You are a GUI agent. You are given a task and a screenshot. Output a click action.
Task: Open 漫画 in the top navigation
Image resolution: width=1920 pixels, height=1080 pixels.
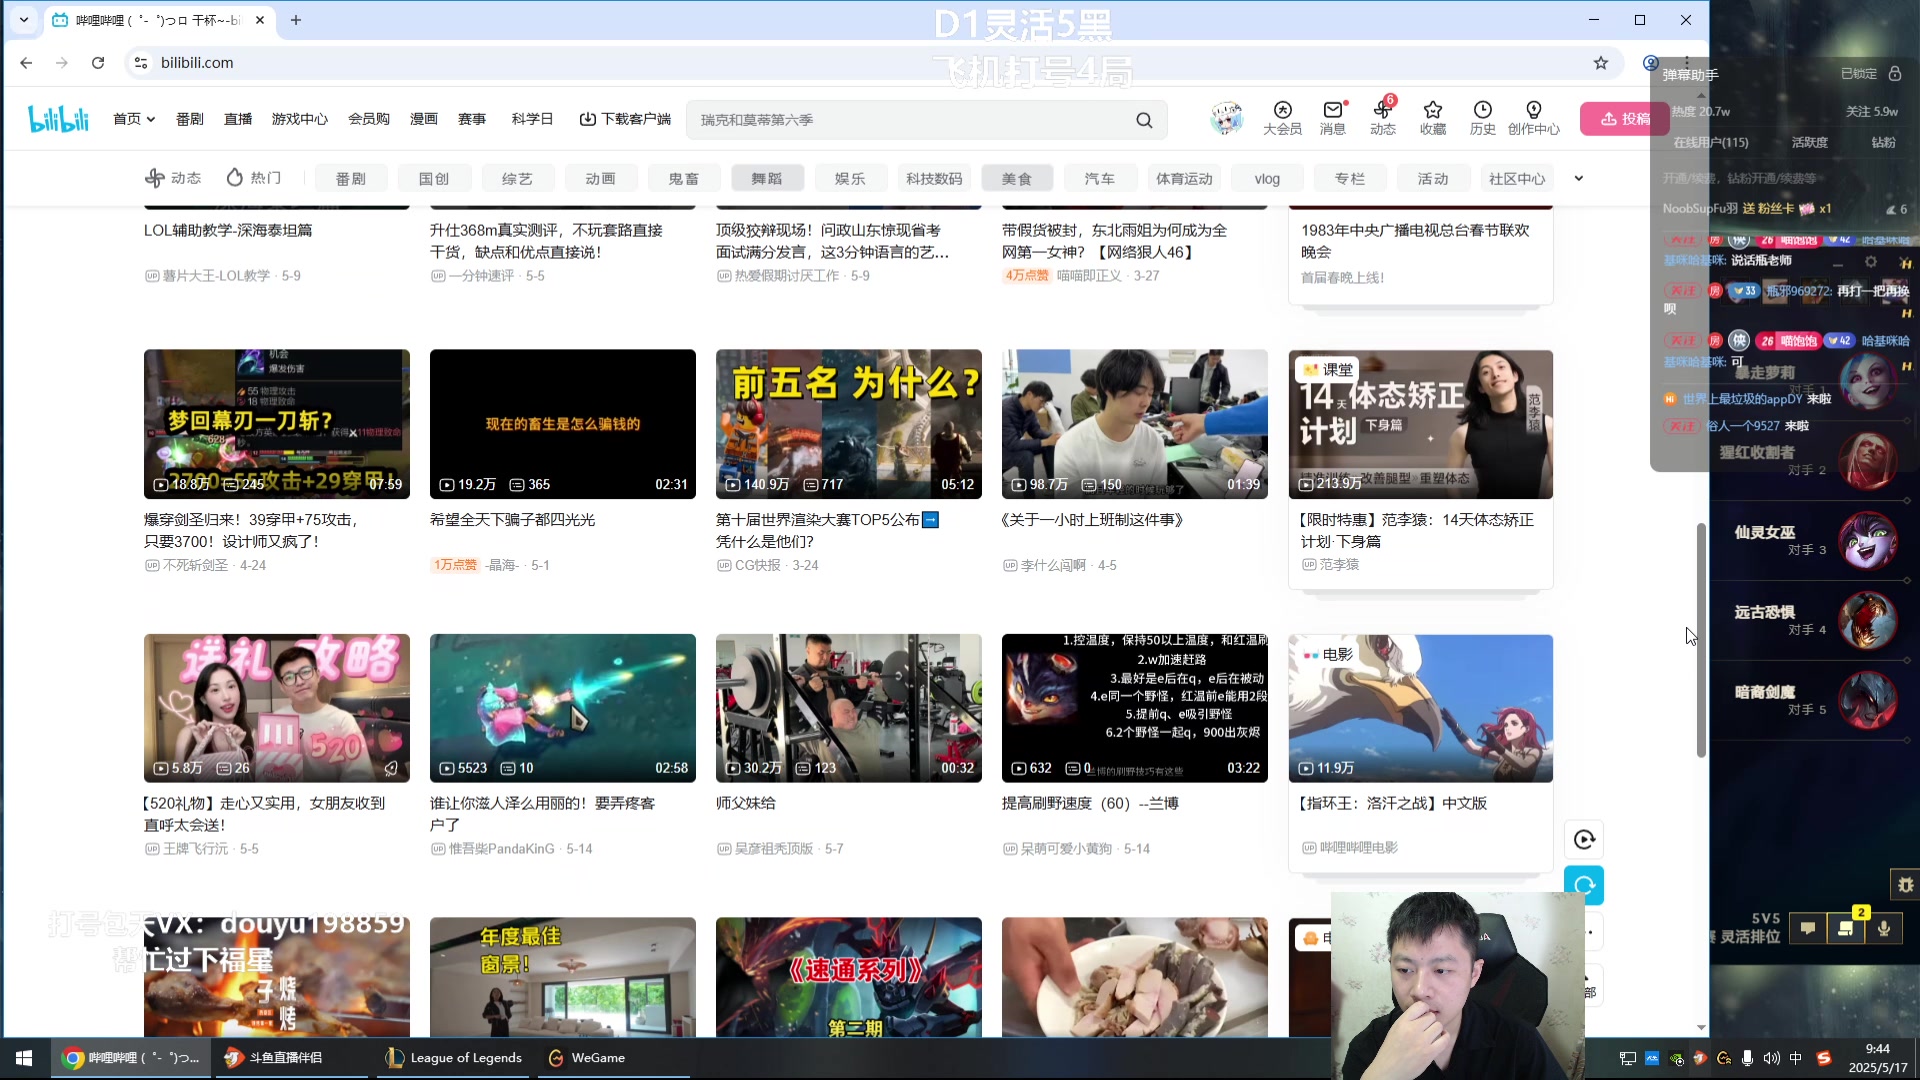(424, 119)
